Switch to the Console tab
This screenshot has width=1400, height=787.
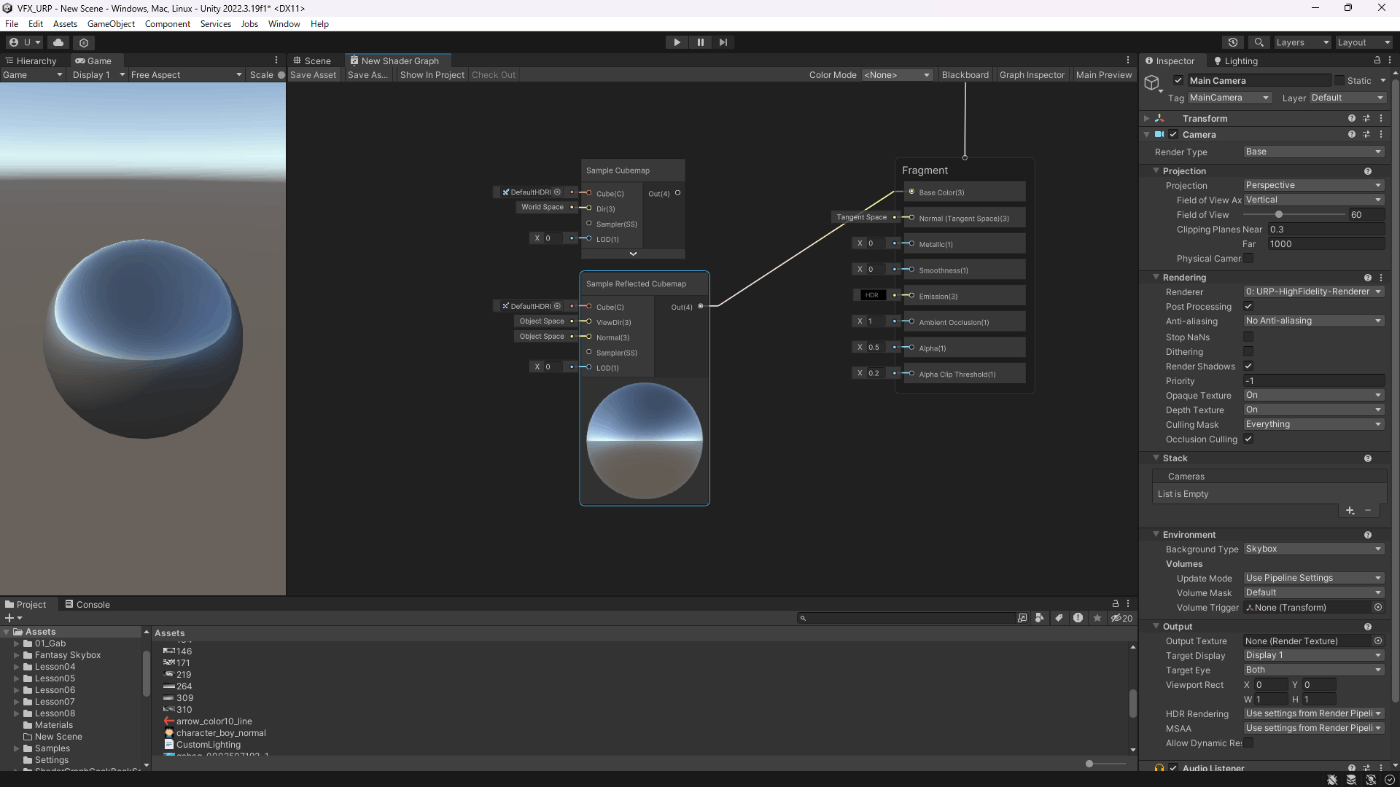87,604
